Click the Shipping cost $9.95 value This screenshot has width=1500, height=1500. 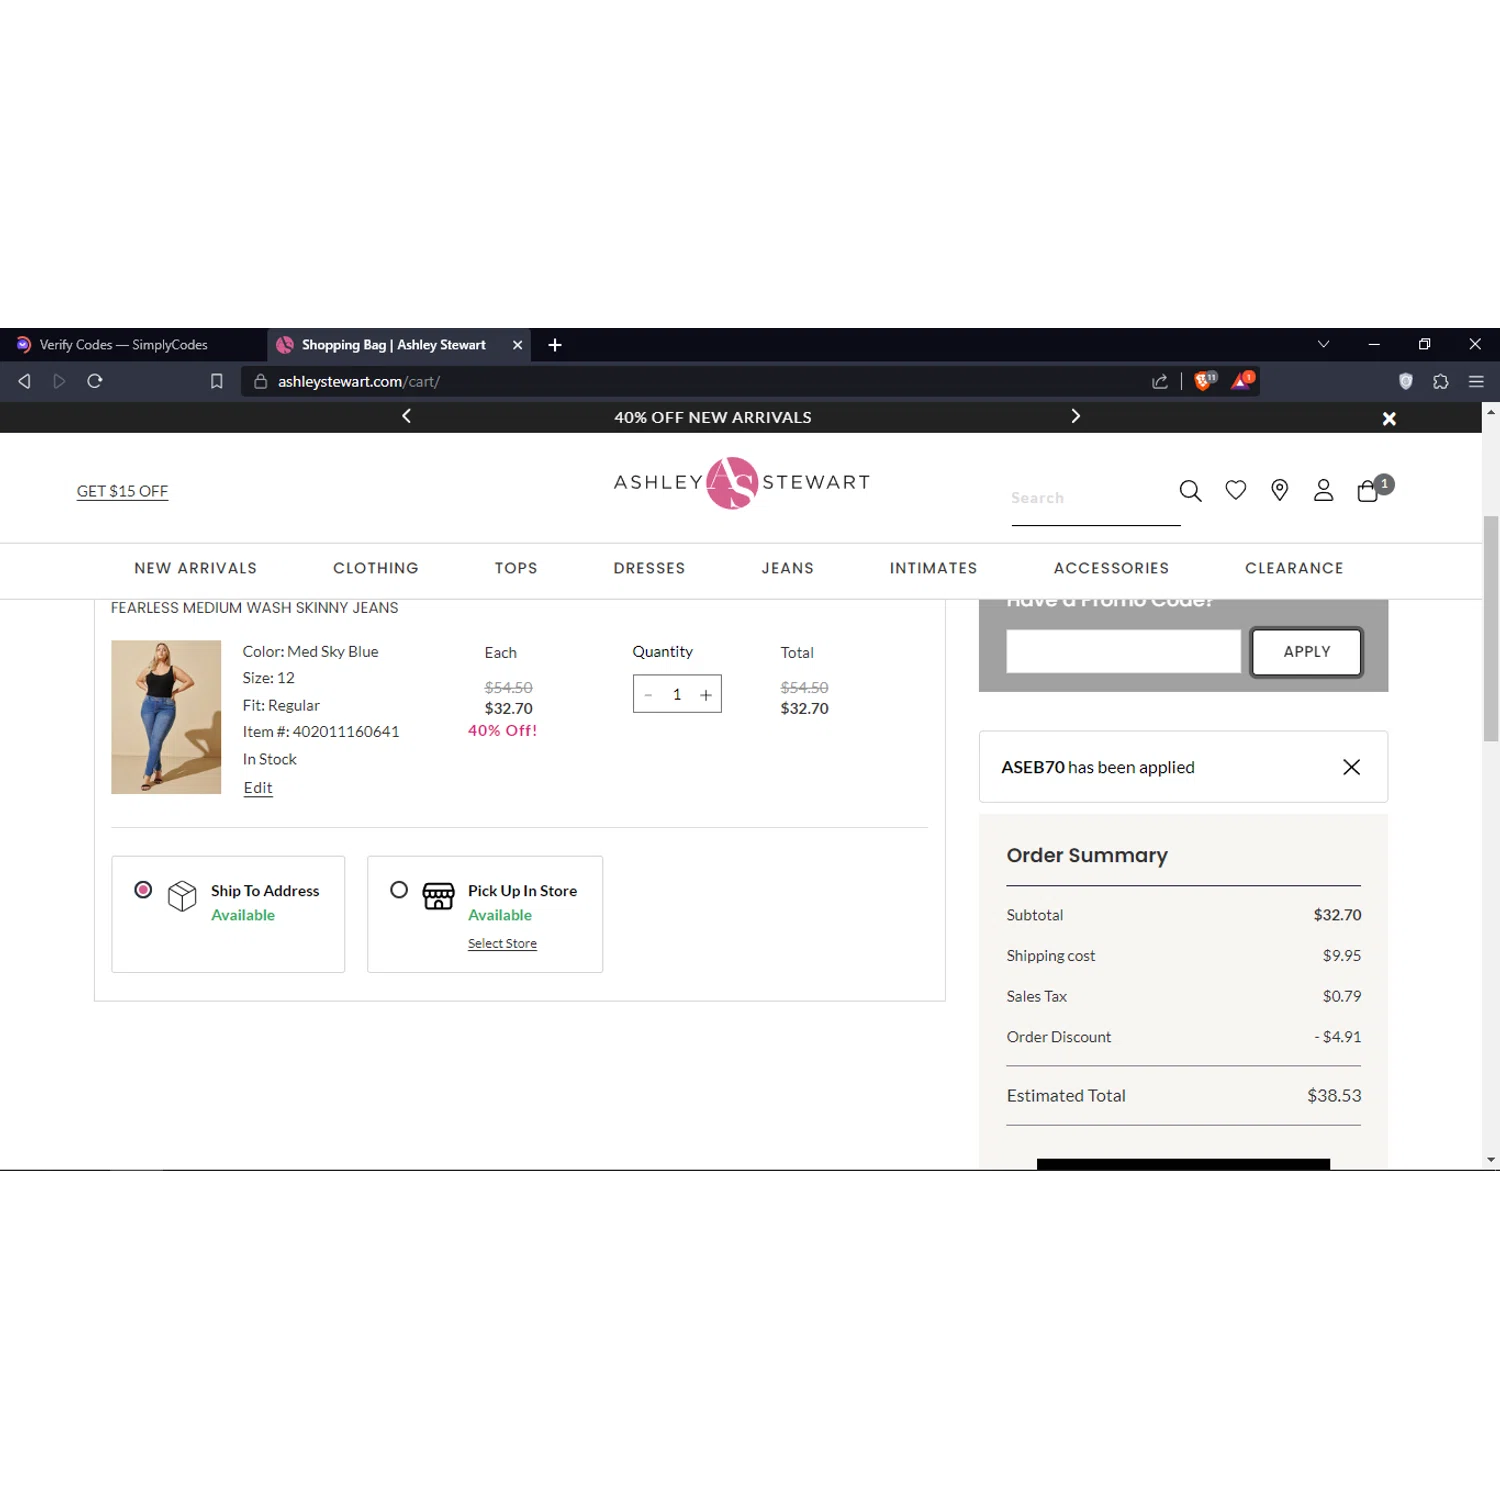click(1341, 956)
